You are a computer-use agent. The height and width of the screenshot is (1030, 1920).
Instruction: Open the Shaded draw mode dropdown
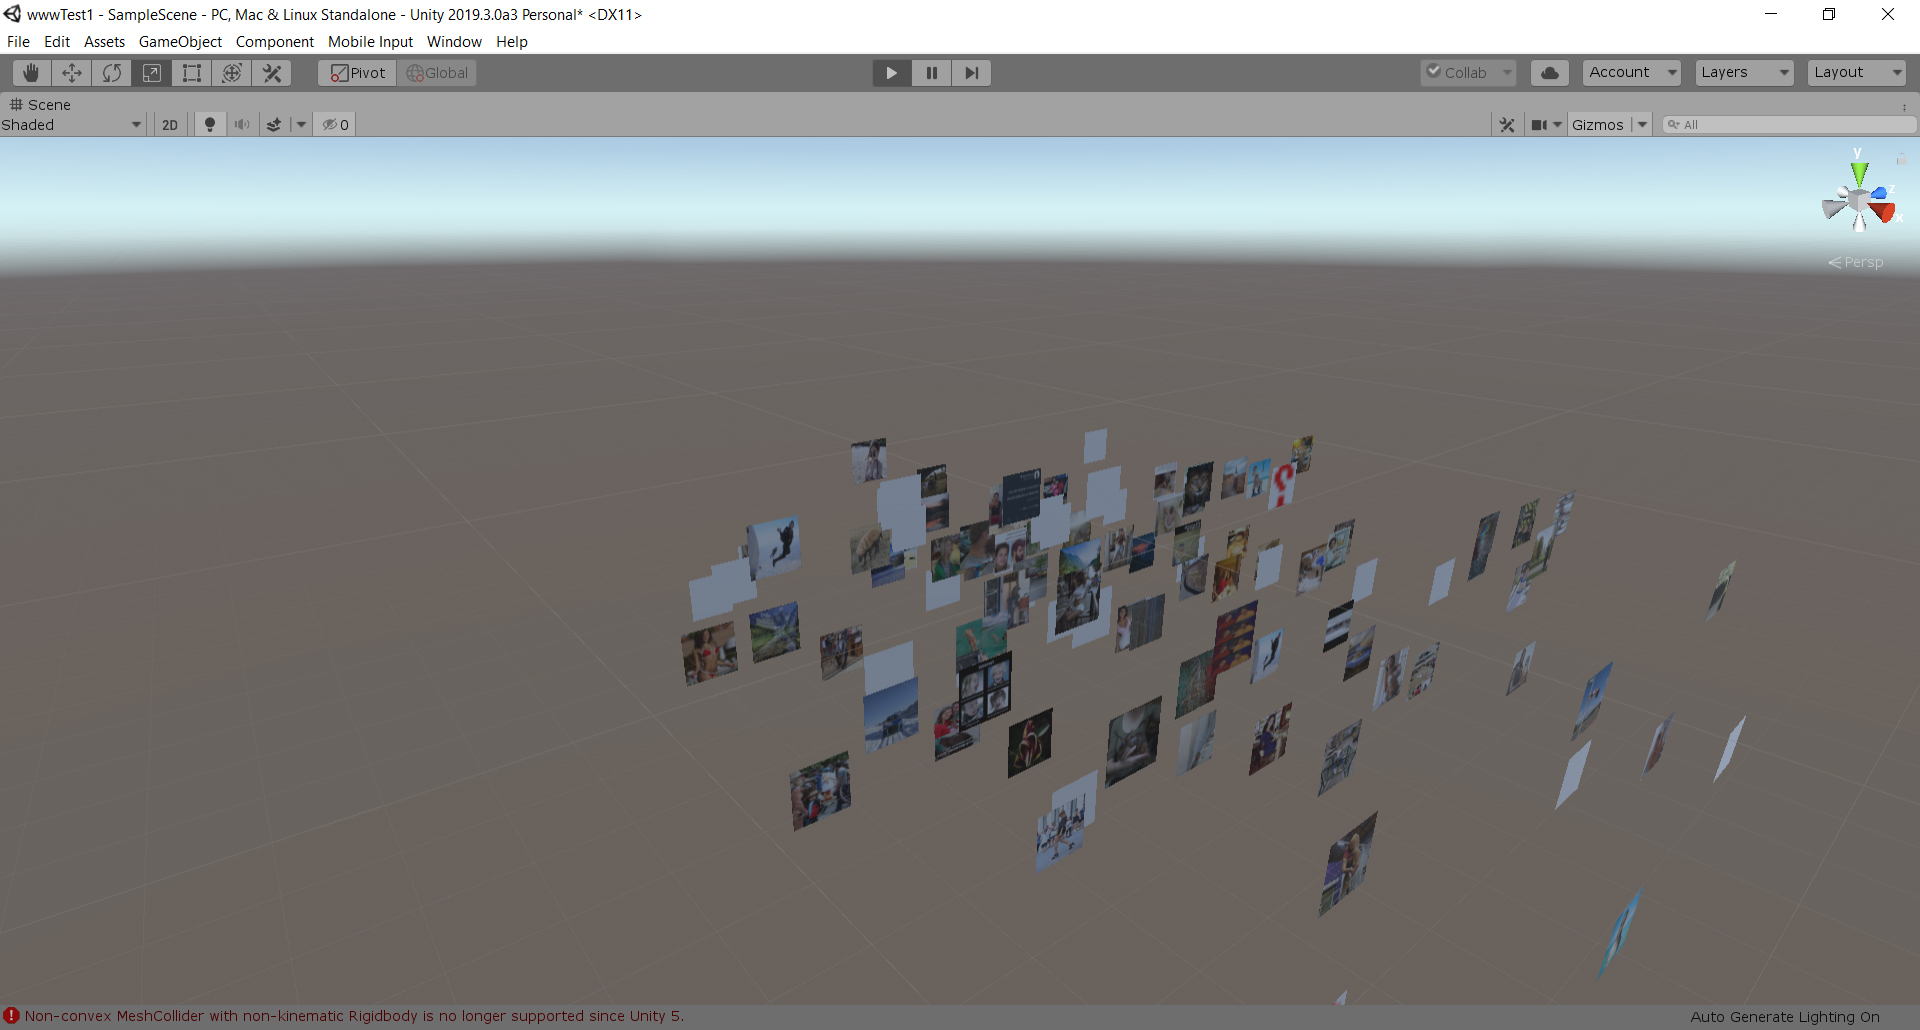(72, 125)
